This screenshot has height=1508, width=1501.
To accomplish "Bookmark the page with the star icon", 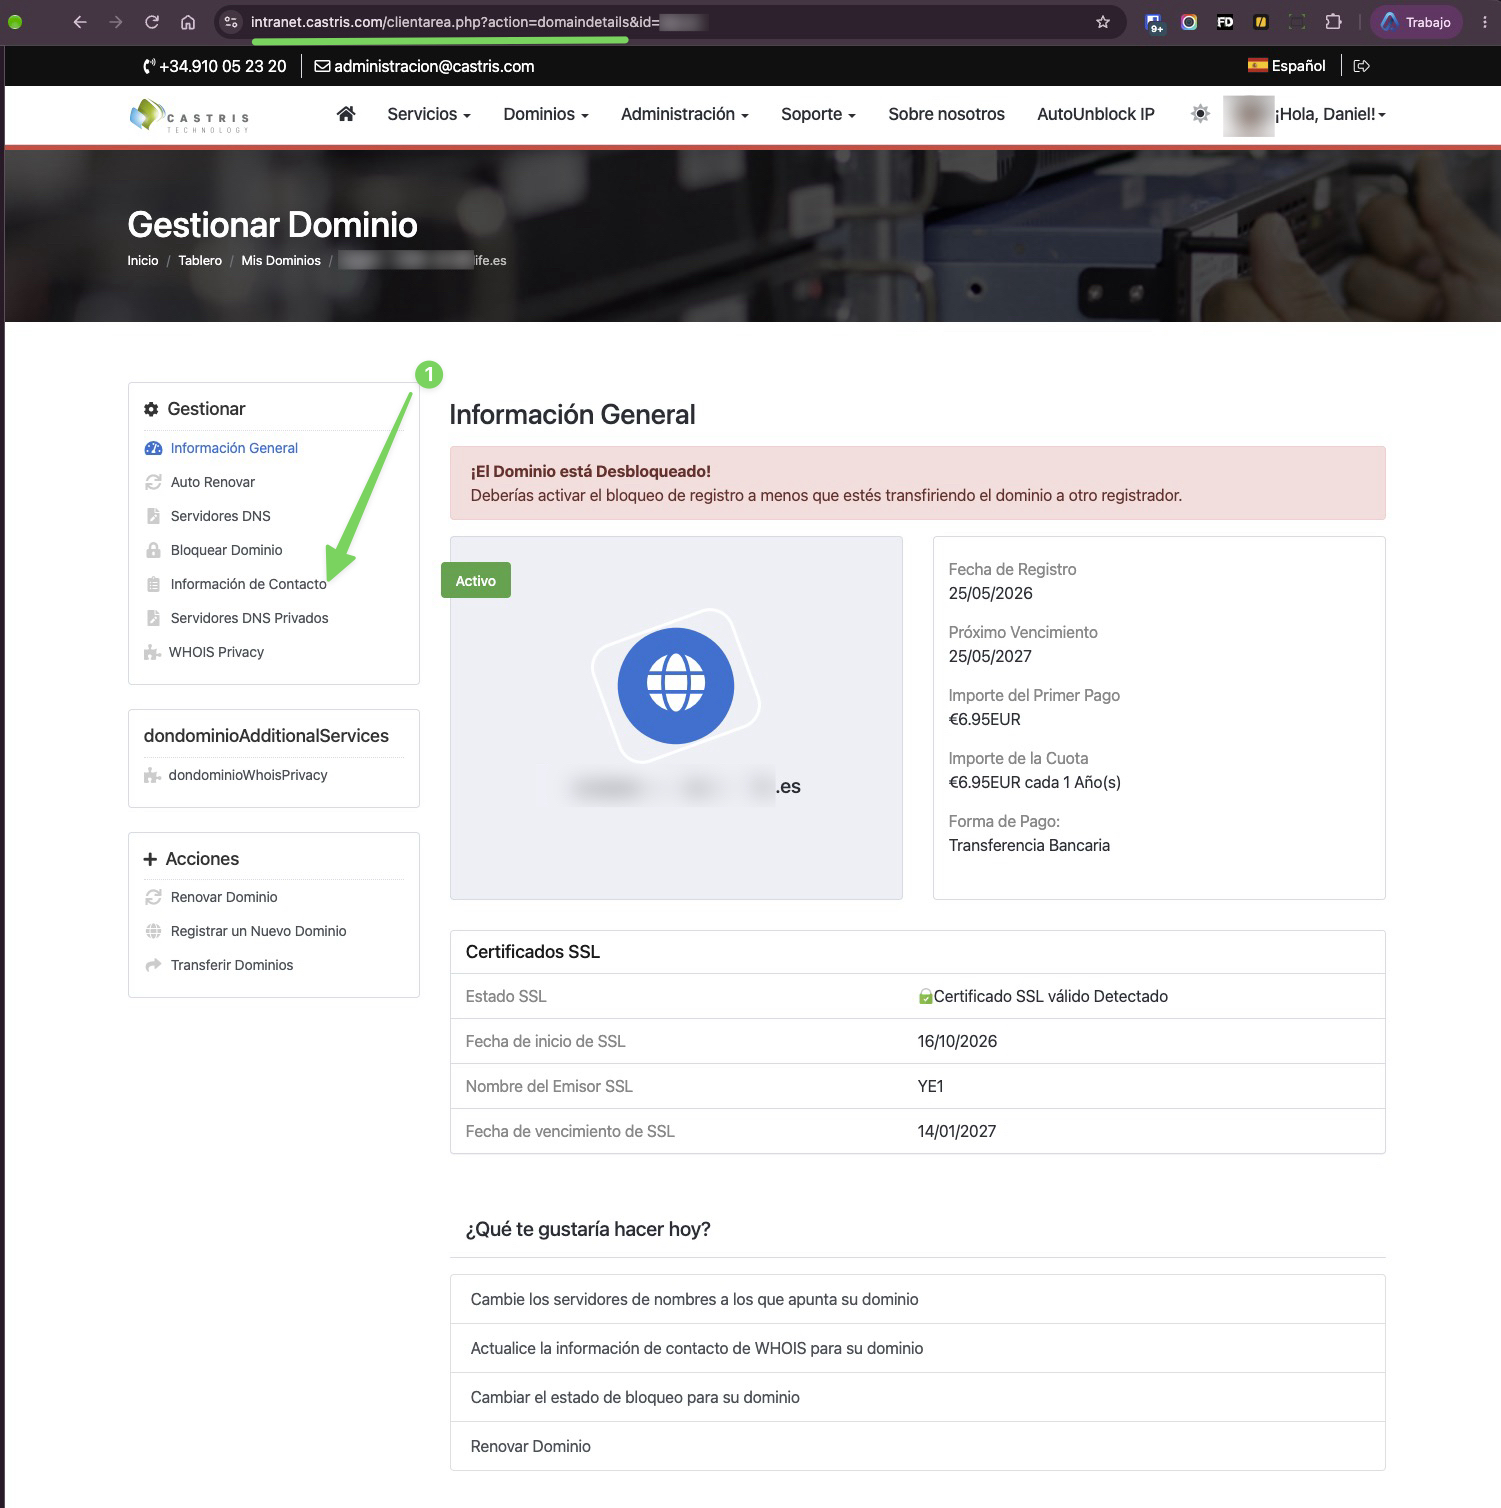I will click(x=1103, y=22).
